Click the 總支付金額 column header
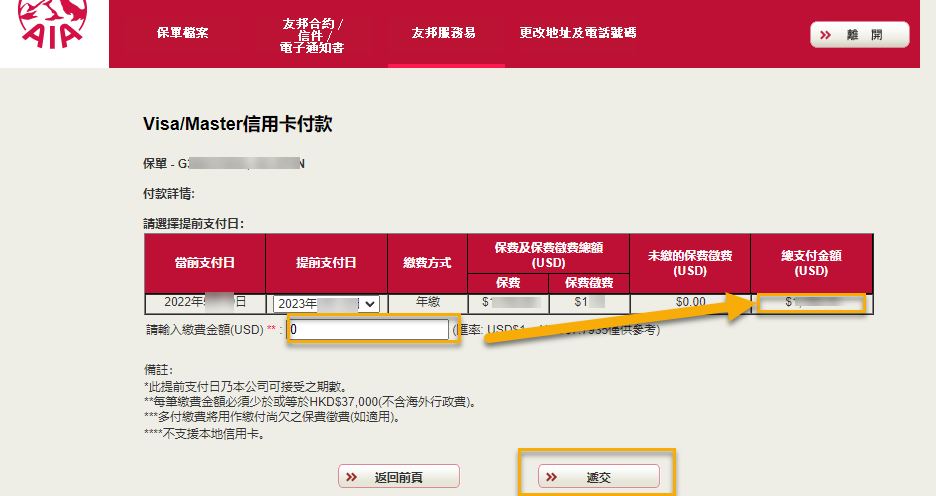 coord(811,263)
